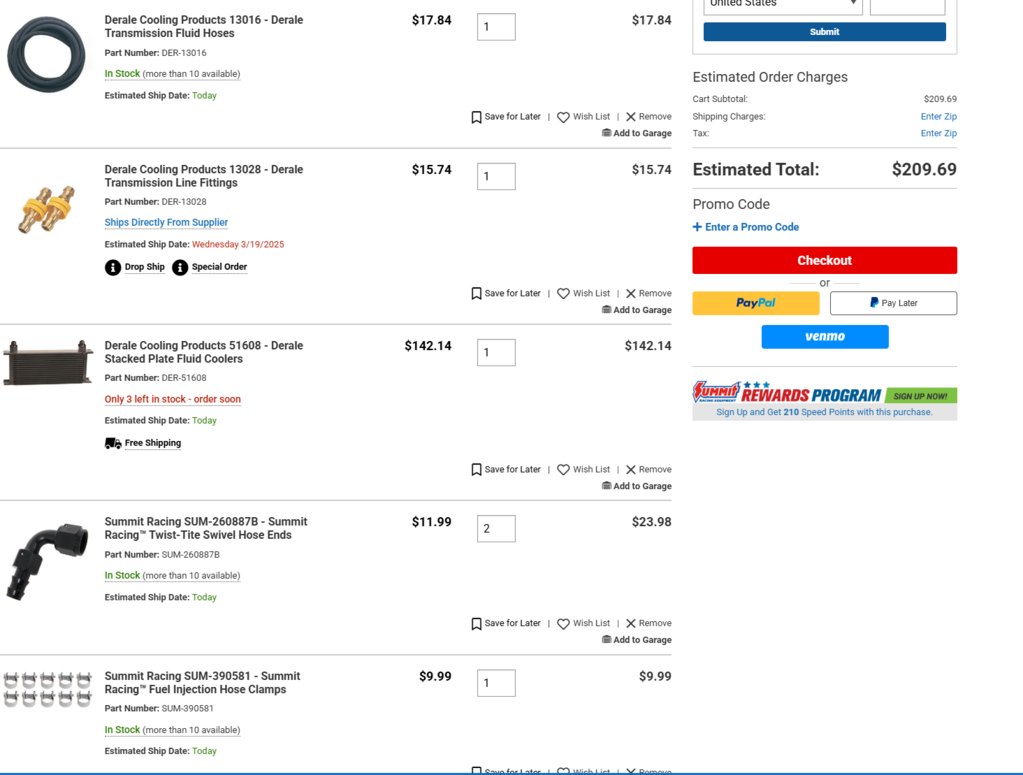Viewport: 1023px width, 775px height.
Task: Open the transmission fluid hose product image
Action: coord(46,55)
